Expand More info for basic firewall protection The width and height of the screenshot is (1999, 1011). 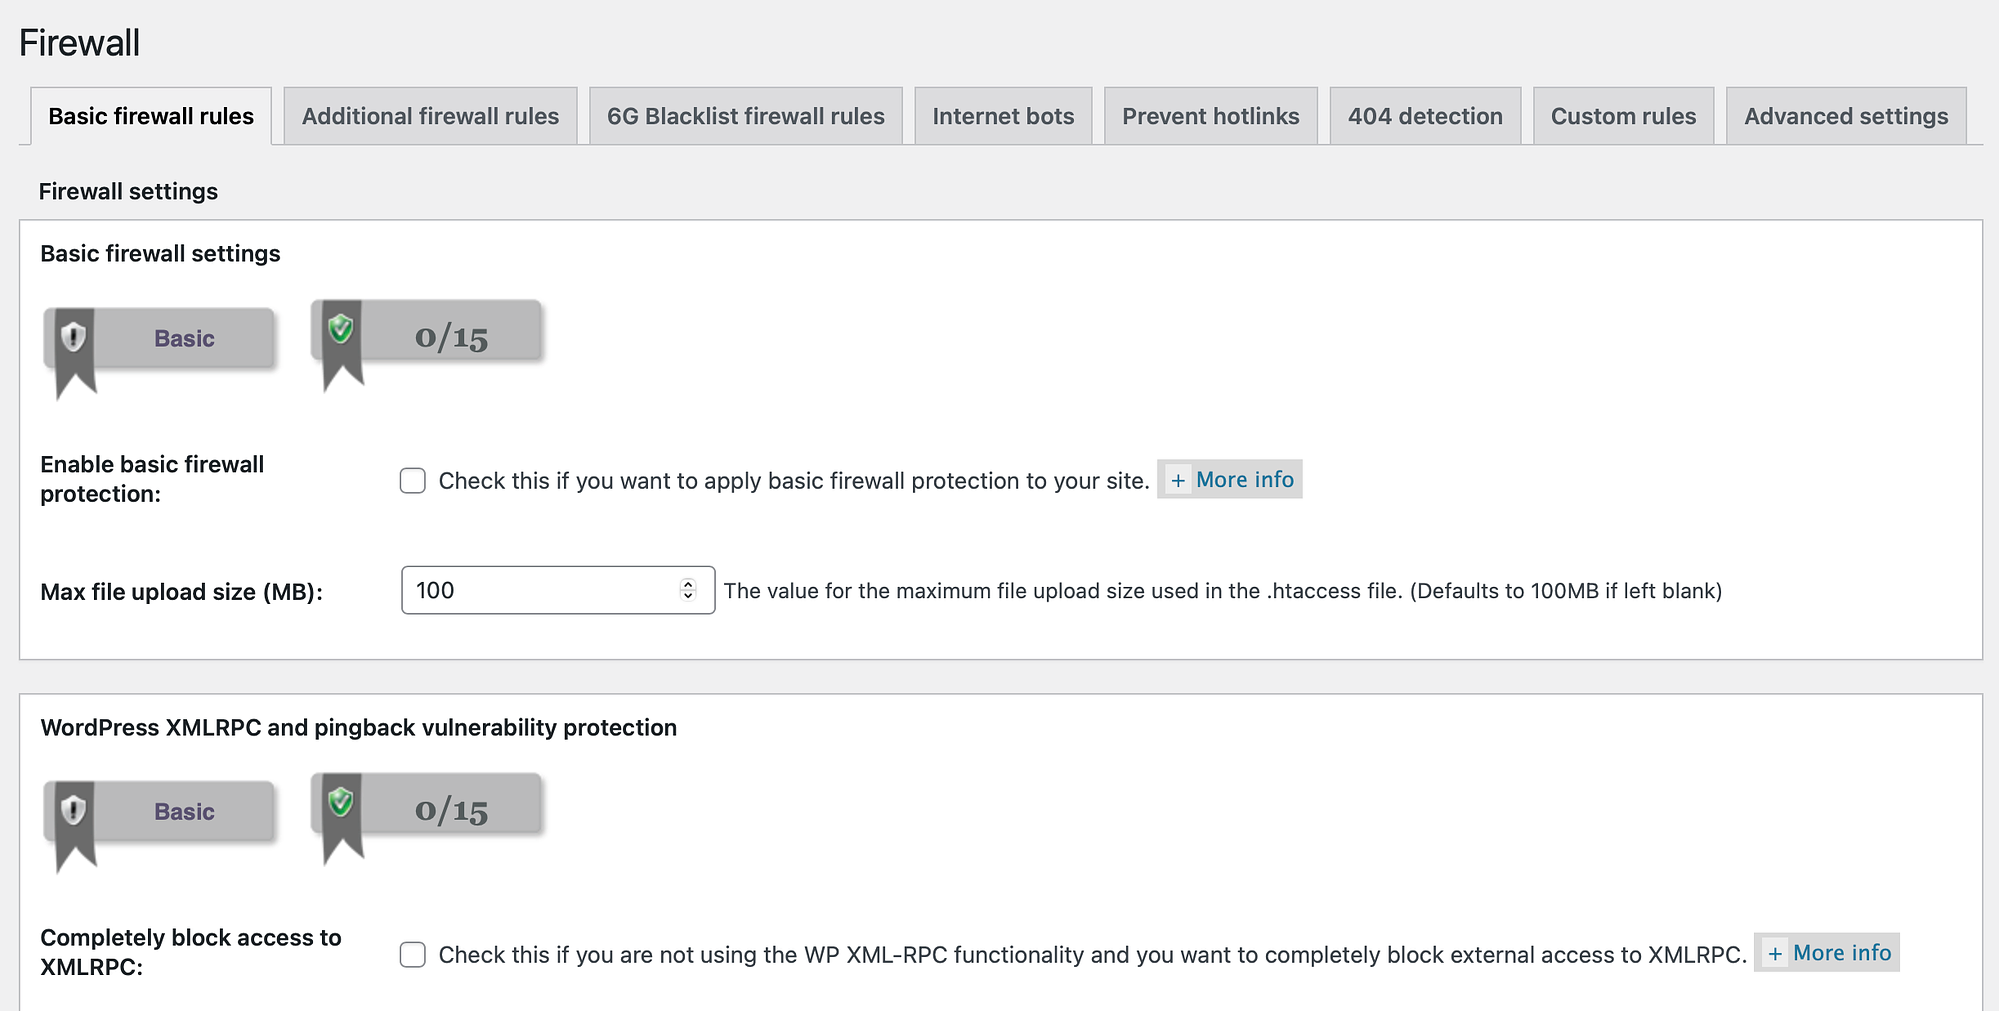pyautogui.click(x=1230, y=480)
